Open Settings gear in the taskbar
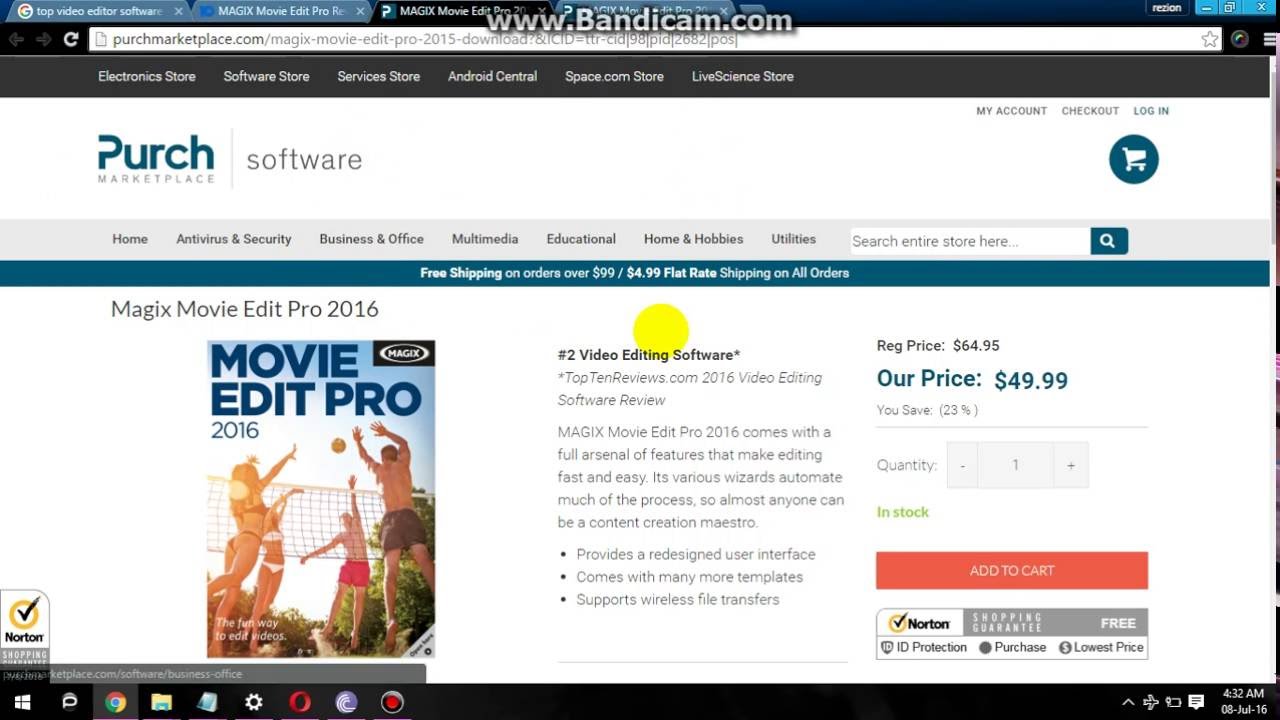Image resolution: width=1280 pixels, height=720 pixels. pyautogui.click(x=254, y=702)
